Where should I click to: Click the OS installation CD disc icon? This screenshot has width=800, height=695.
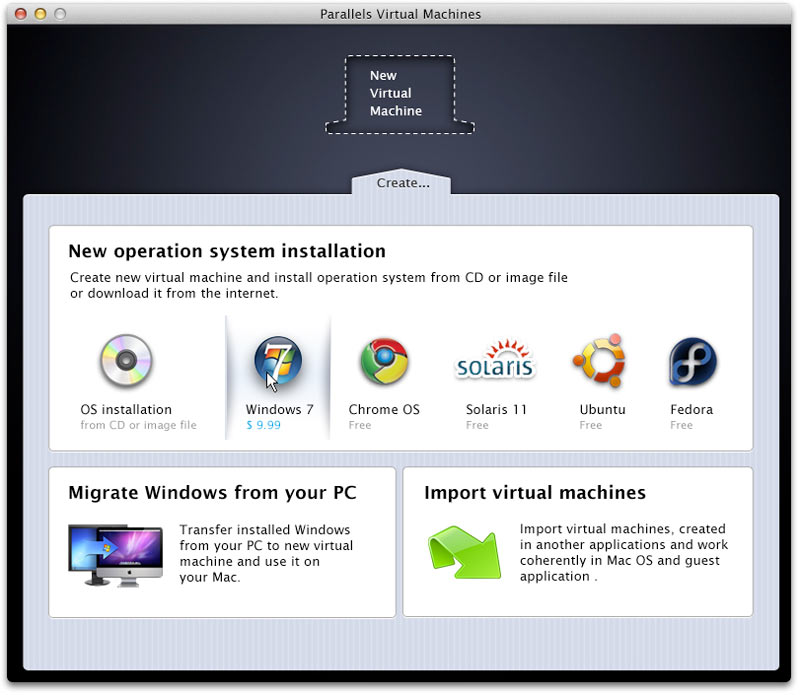coord(126,361)
